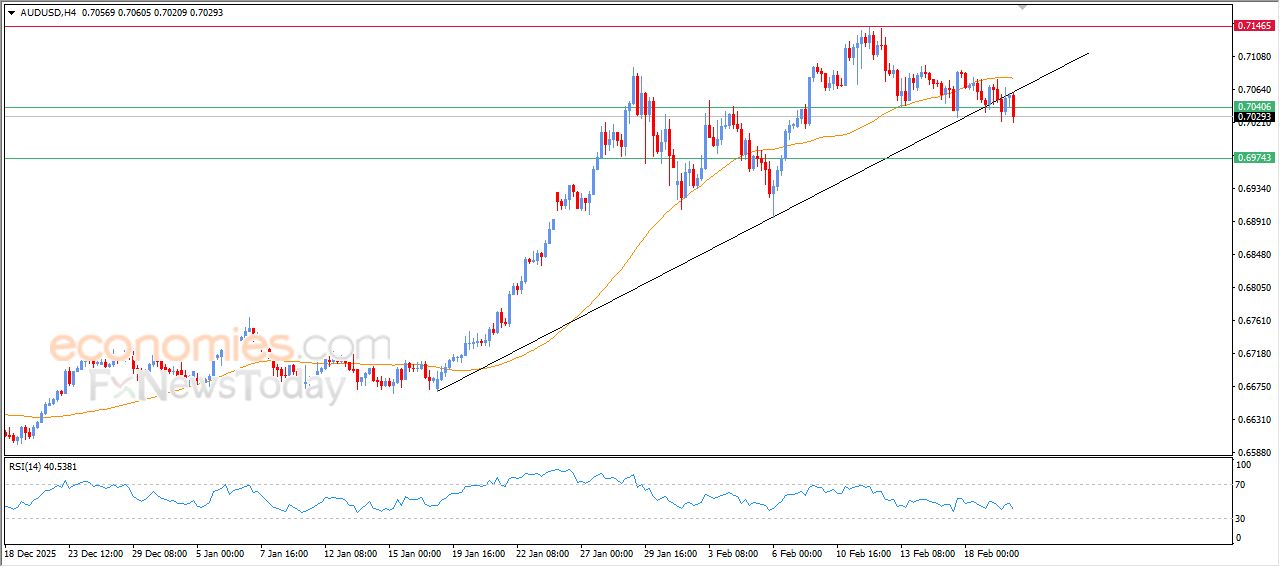Click the upper end of black trendline
1280x567 pixels.
1087,53
